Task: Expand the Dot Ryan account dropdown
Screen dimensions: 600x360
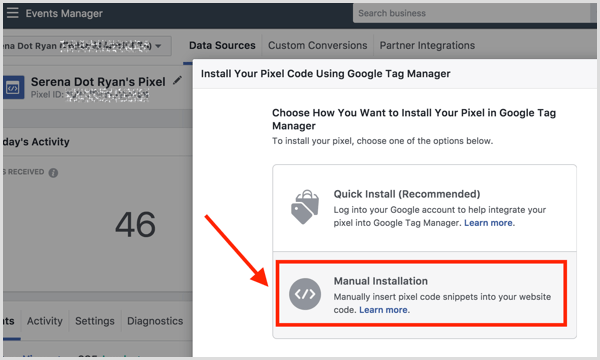Action: point(87,46)
